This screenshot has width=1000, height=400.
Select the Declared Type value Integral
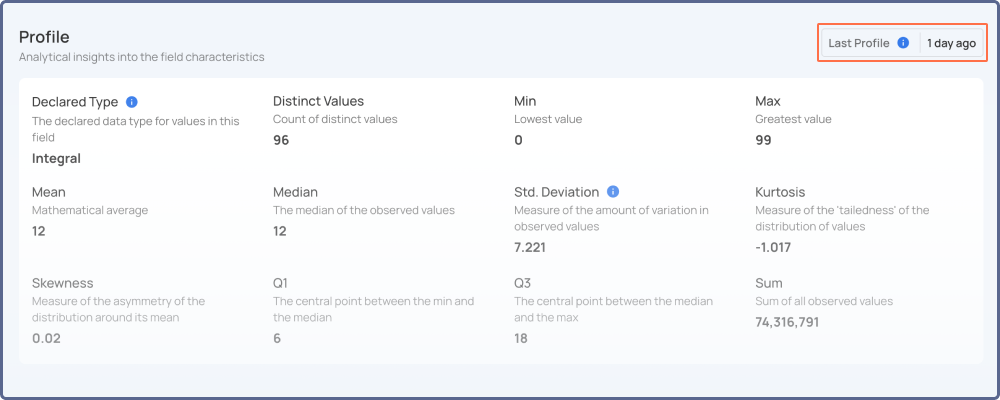[56, 159]
